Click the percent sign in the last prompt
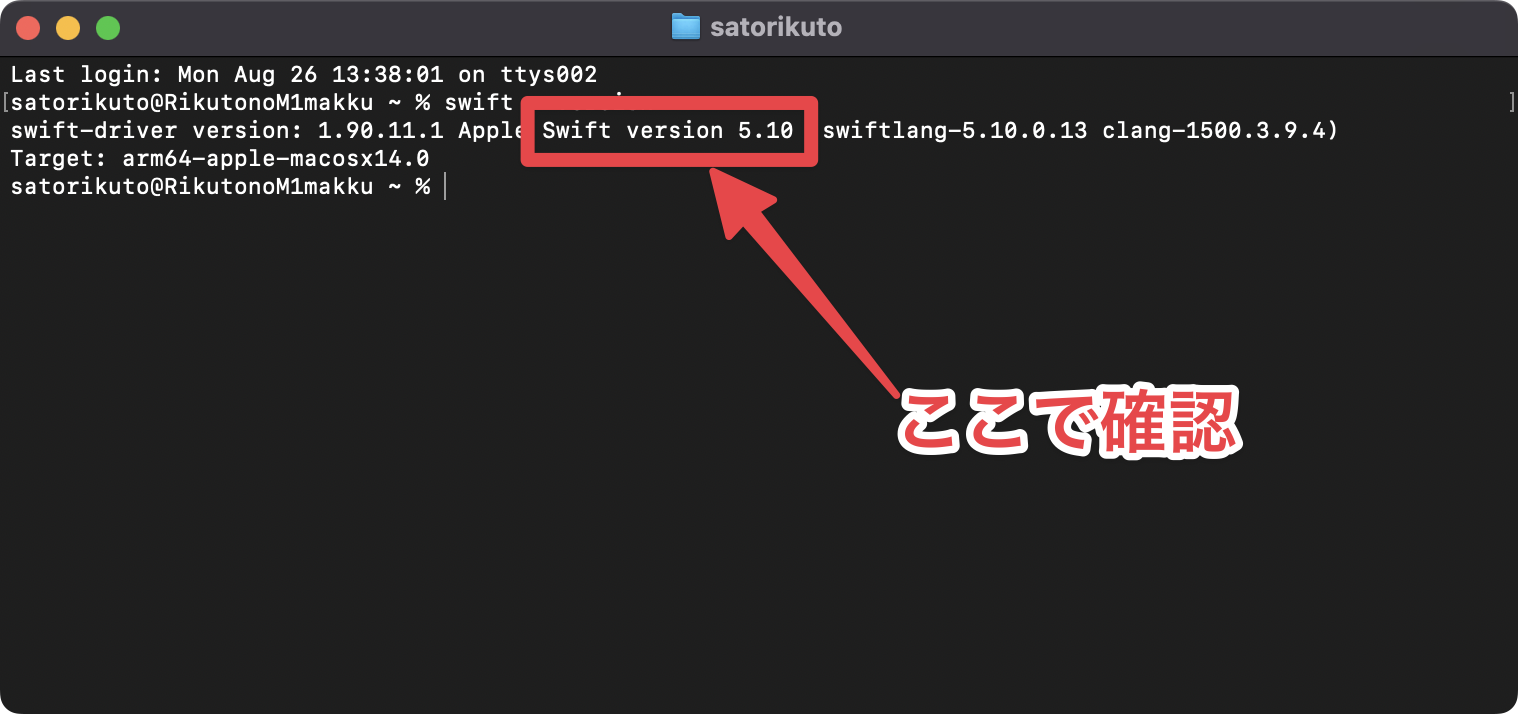Screen dimensions: 1518x714 (424, 186)
